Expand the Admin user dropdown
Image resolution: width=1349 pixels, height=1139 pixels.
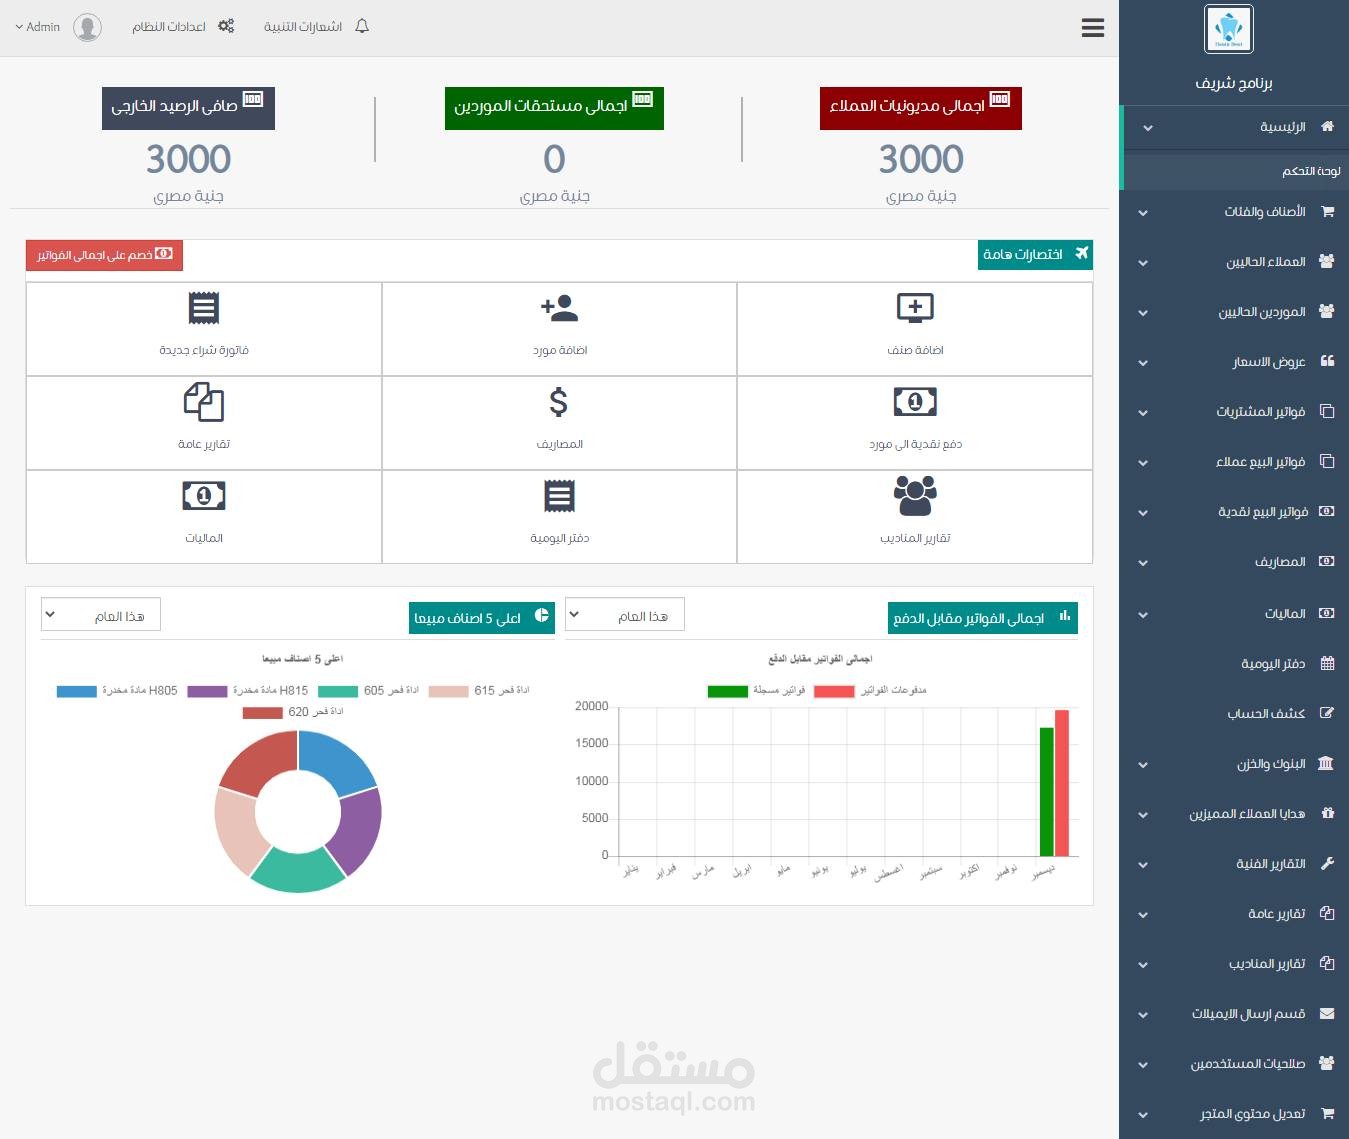point(38,27)
